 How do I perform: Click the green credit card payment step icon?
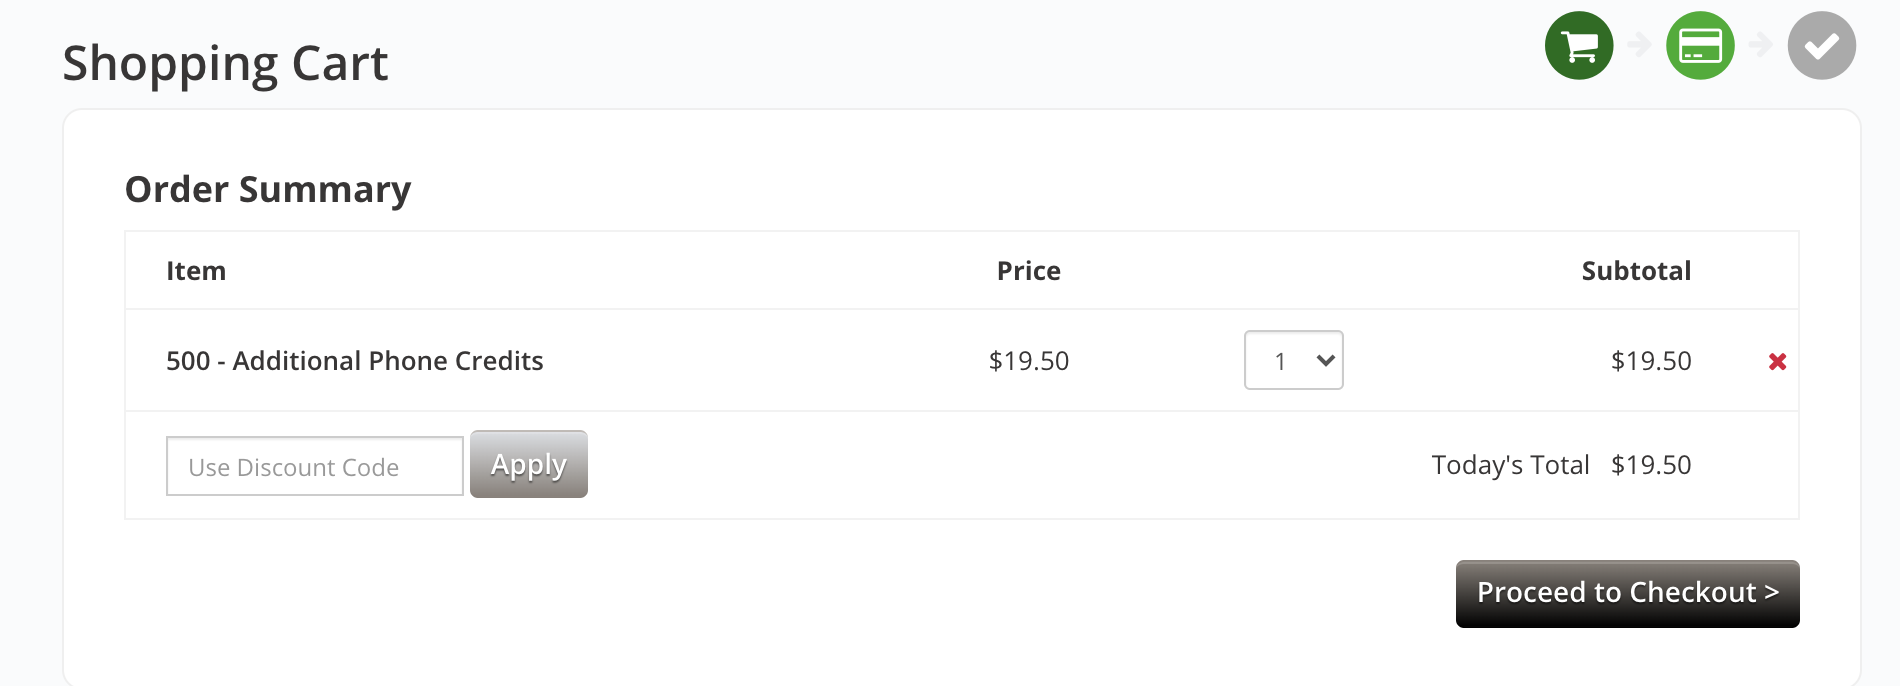1700,45
